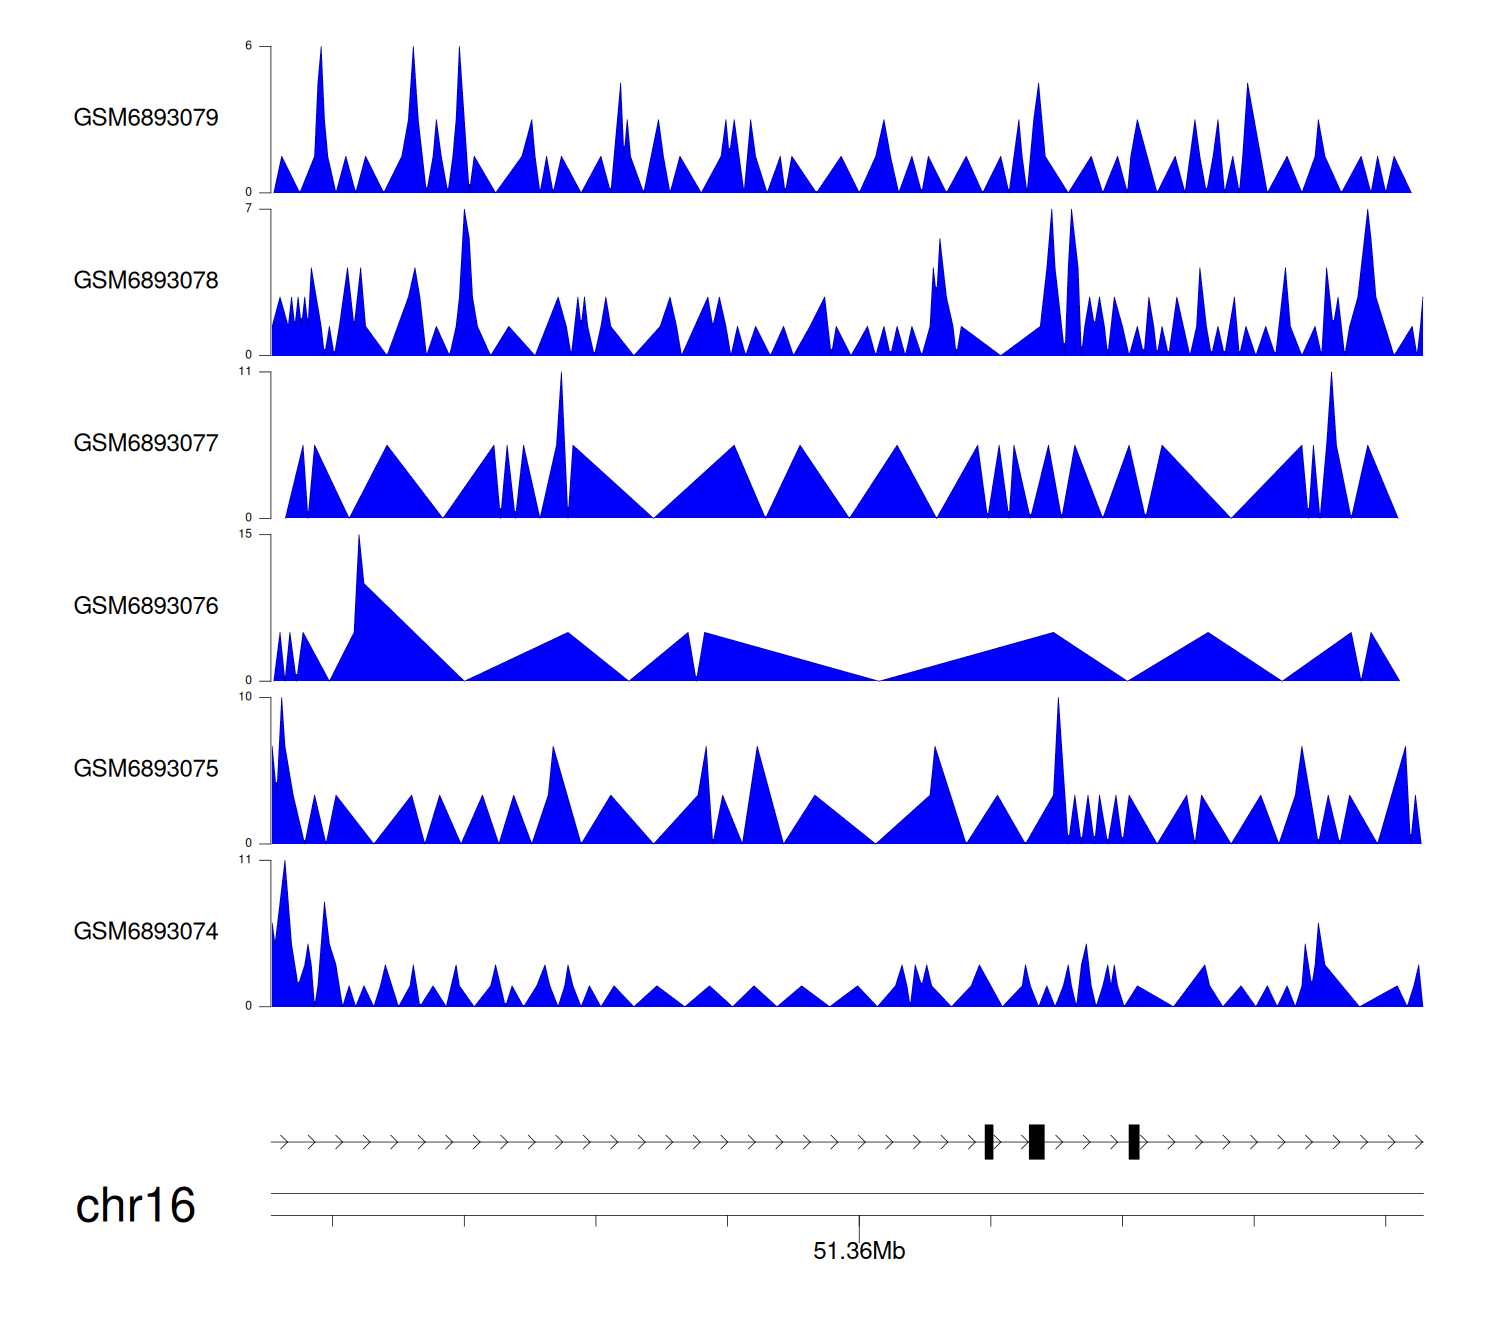Select the GSM6893074 track name

pos(146,932)
